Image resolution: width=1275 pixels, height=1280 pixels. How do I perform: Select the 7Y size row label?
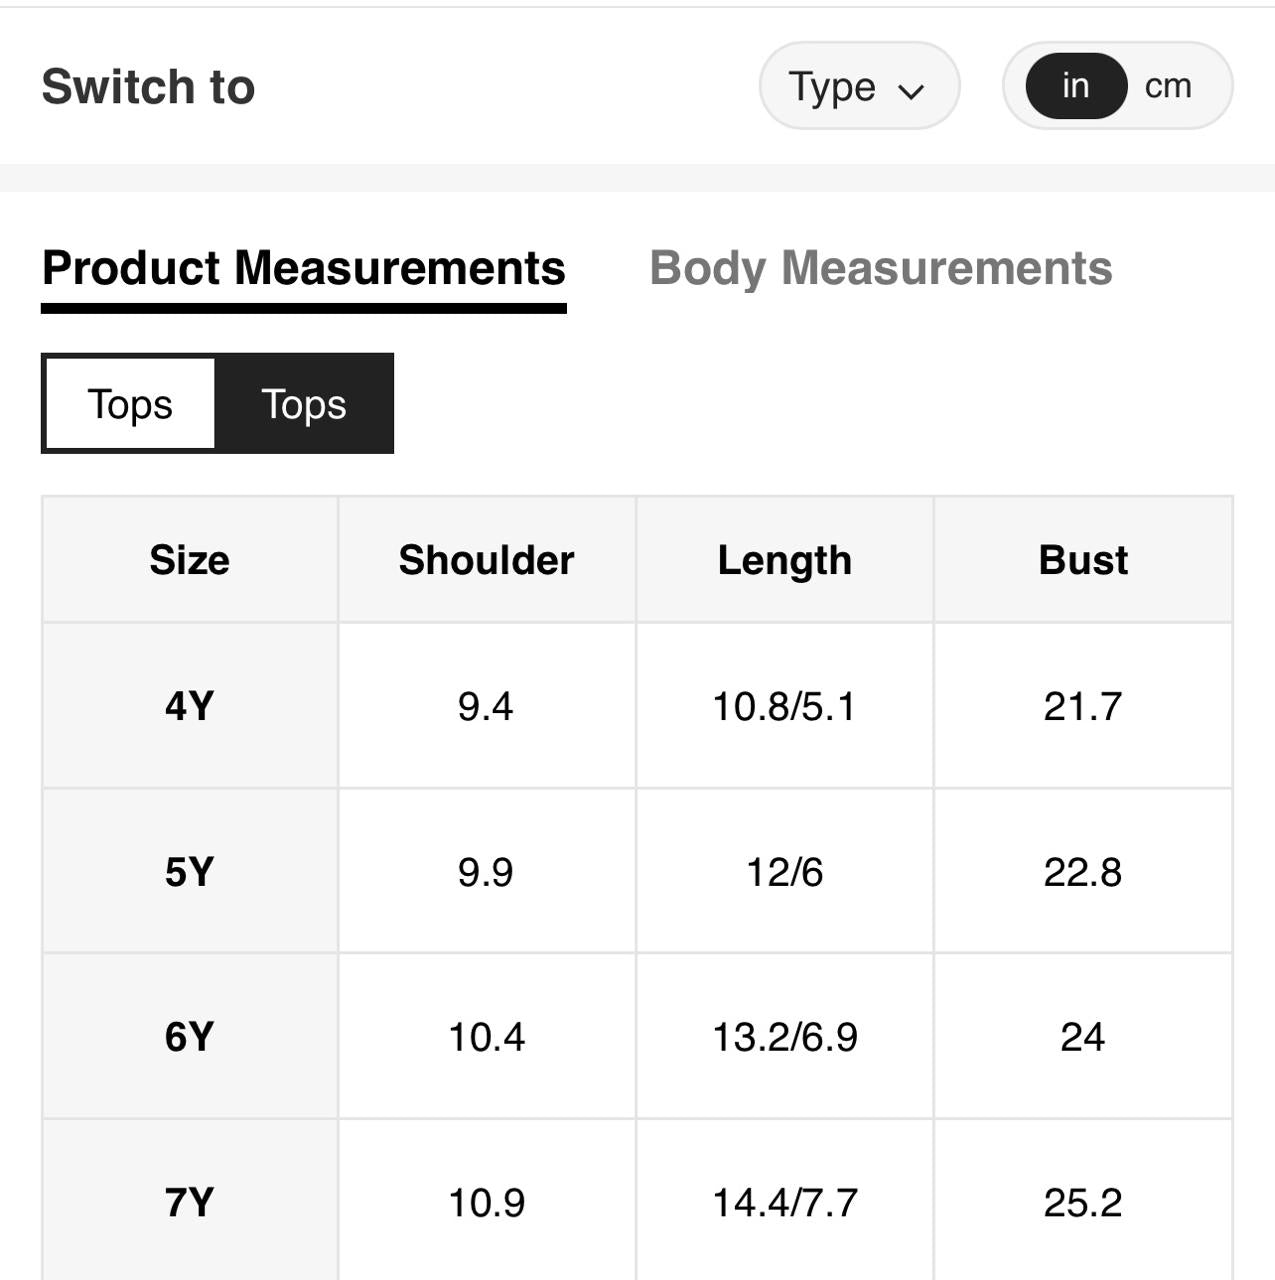point(189,1202)
